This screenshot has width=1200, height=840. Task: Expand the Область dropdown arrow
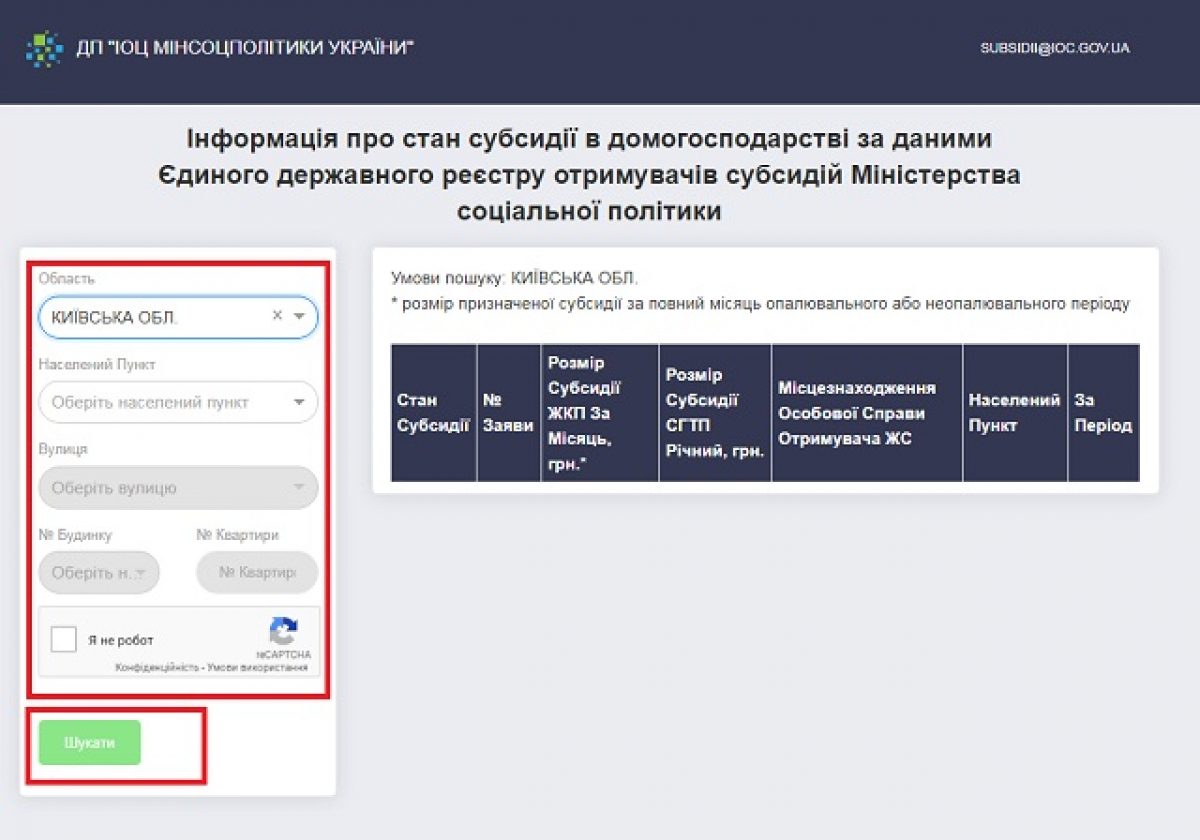(299, 316)
